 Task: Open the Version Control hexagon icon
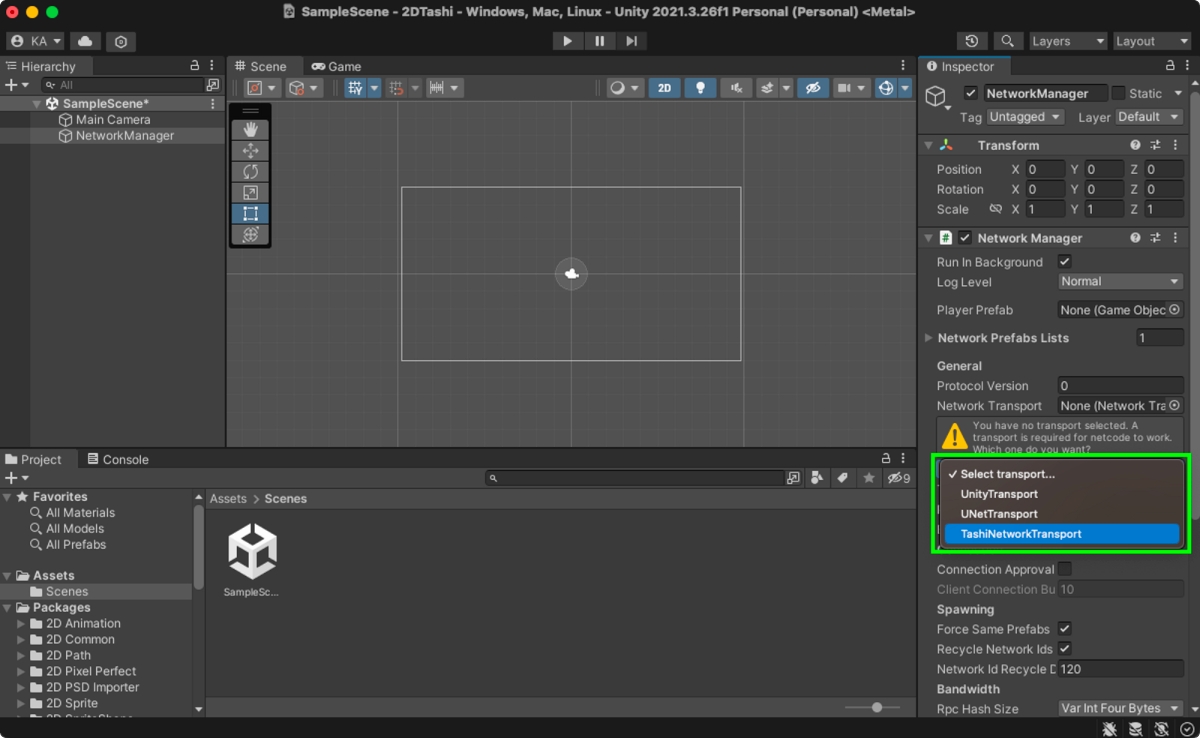tap(121, 41)
